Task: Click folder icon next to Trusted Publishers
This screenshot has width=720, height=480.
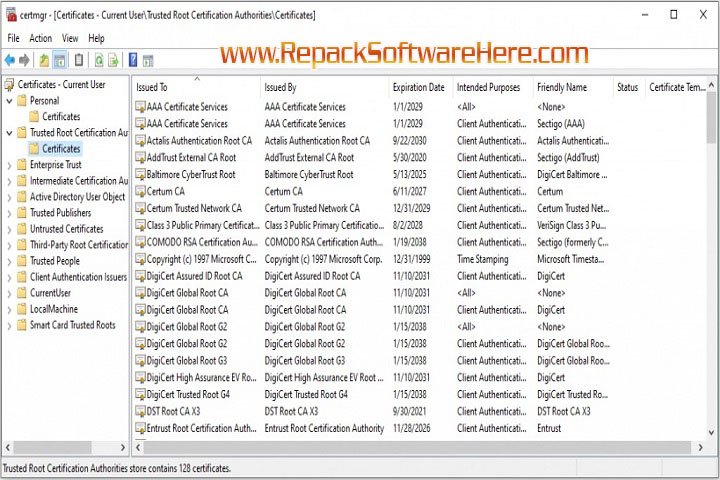Action: (x=22, y=213)
